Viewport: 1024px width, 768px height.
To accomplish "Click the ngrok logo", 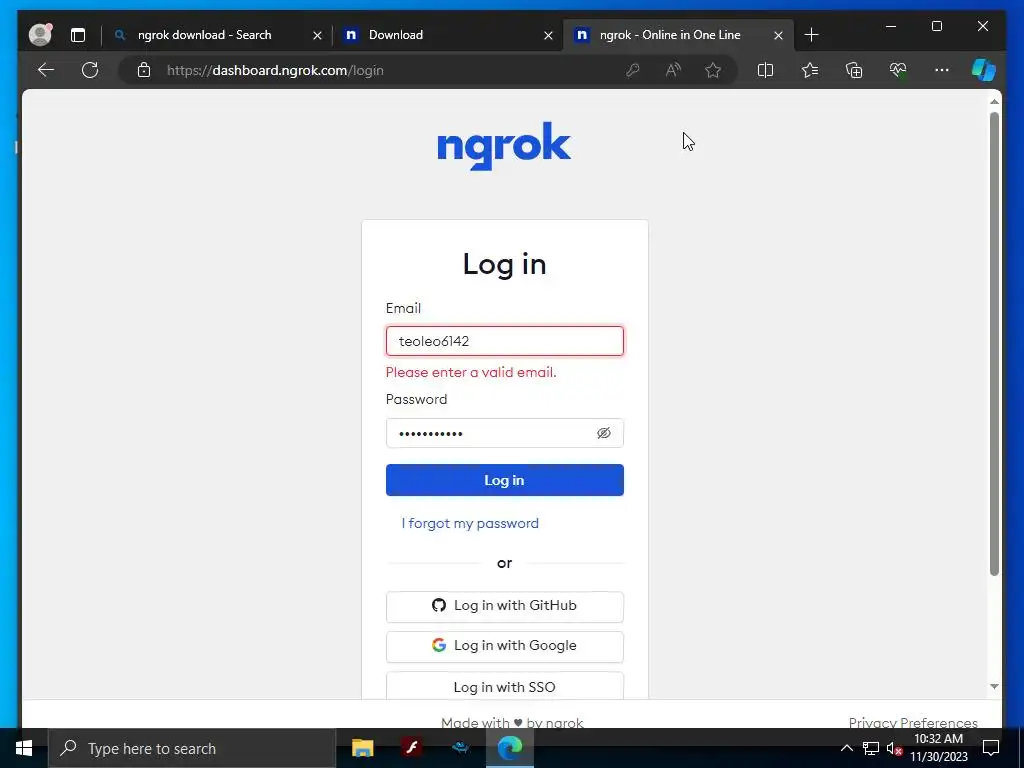I will coord(504,146).
